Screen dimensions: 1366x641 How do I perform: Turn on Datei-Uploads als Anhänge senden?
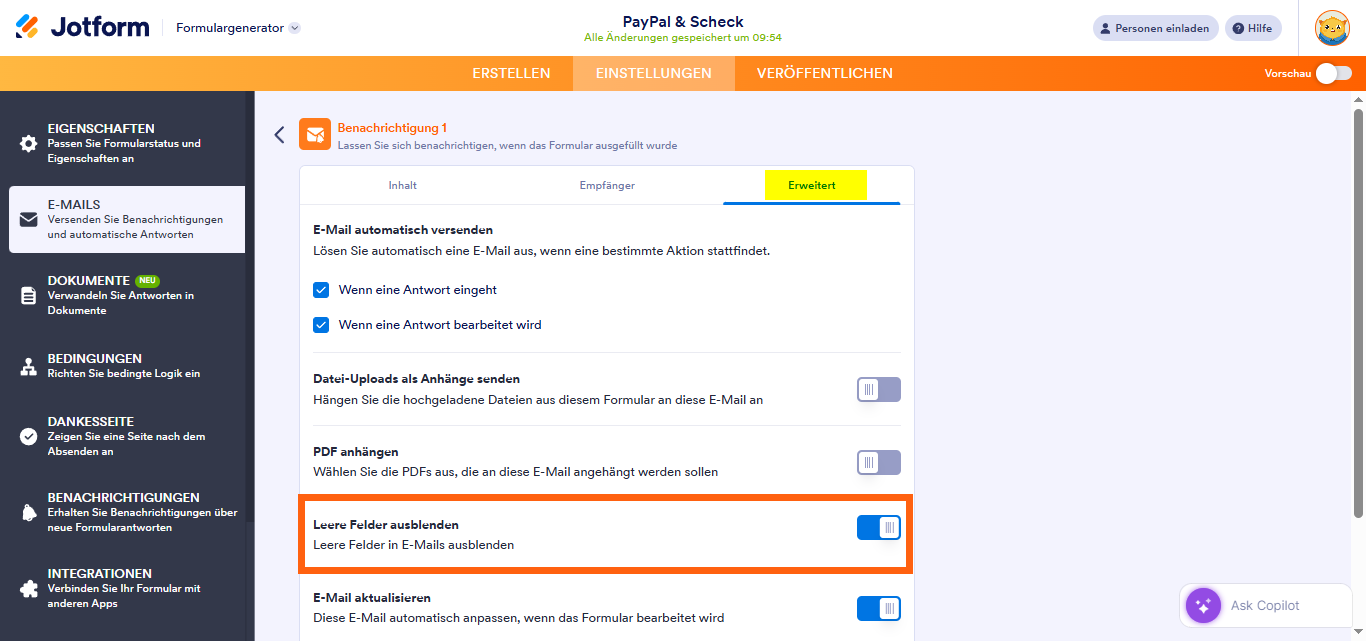click(x=878, y=389)
